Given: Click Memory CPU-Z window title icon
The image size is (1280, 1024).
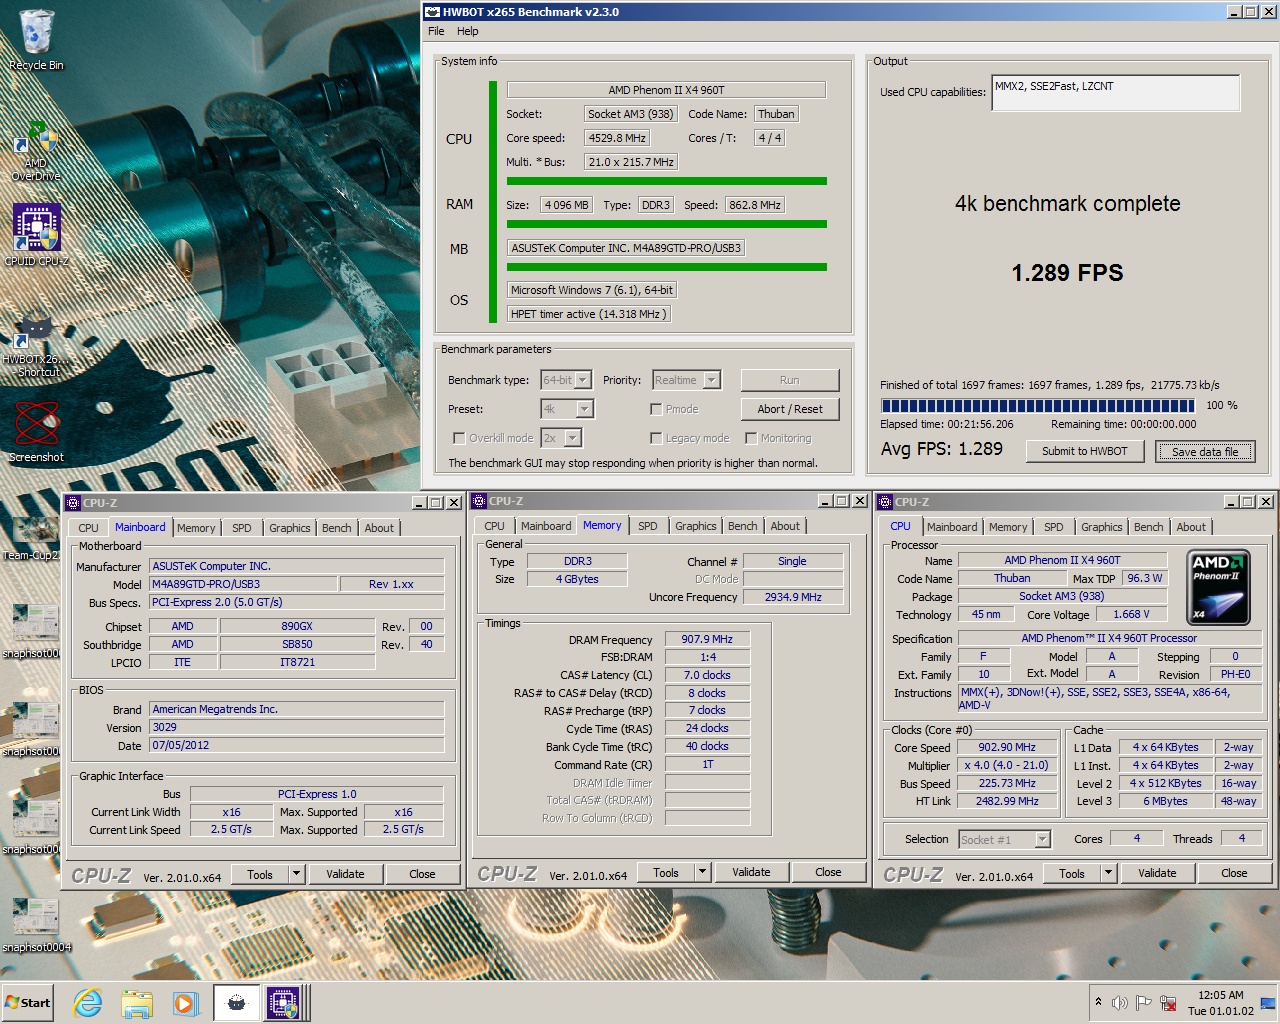Looking at the screenshot, I should (x=479, y=501).
